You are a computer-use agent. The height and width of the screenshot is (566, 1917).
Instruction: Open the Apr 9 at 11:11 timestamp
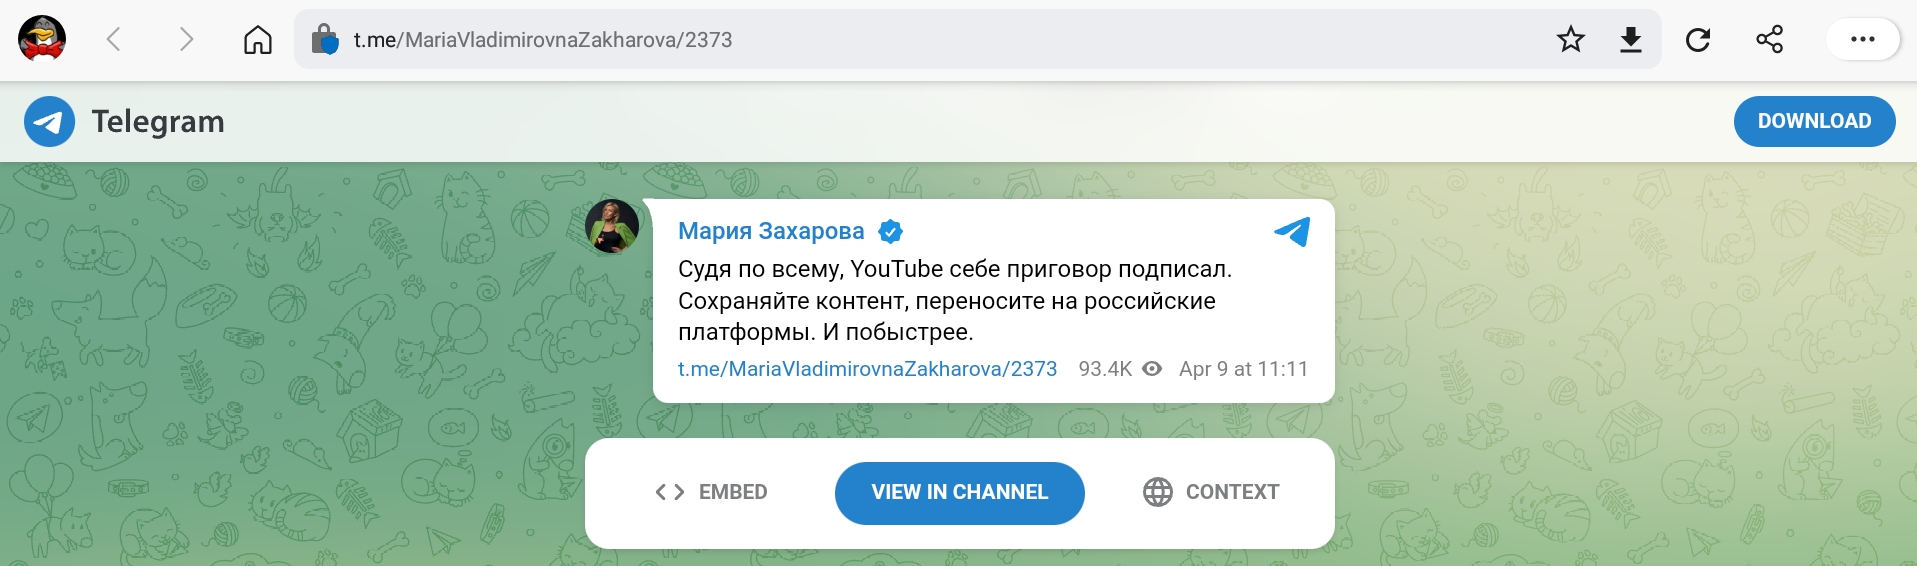coord(1243,369)
